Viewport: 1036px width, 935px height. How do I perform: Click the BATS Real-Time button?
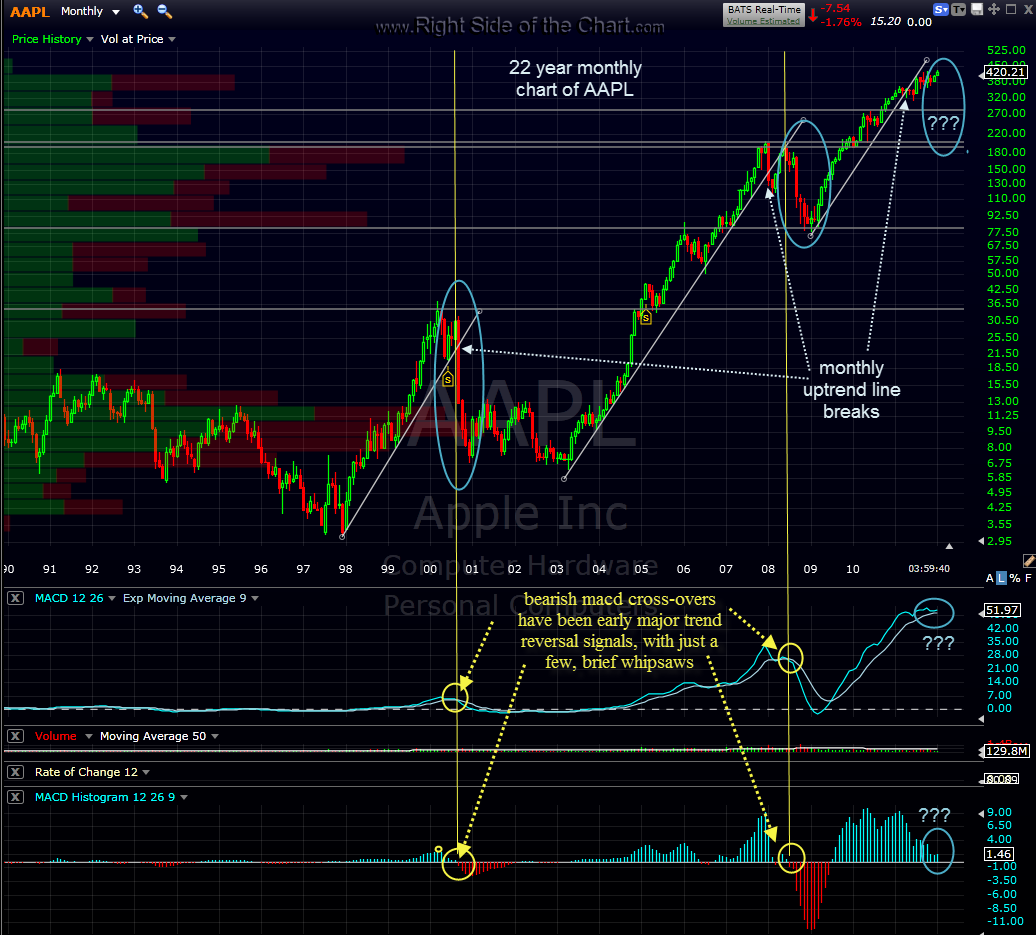click(763, 9)
